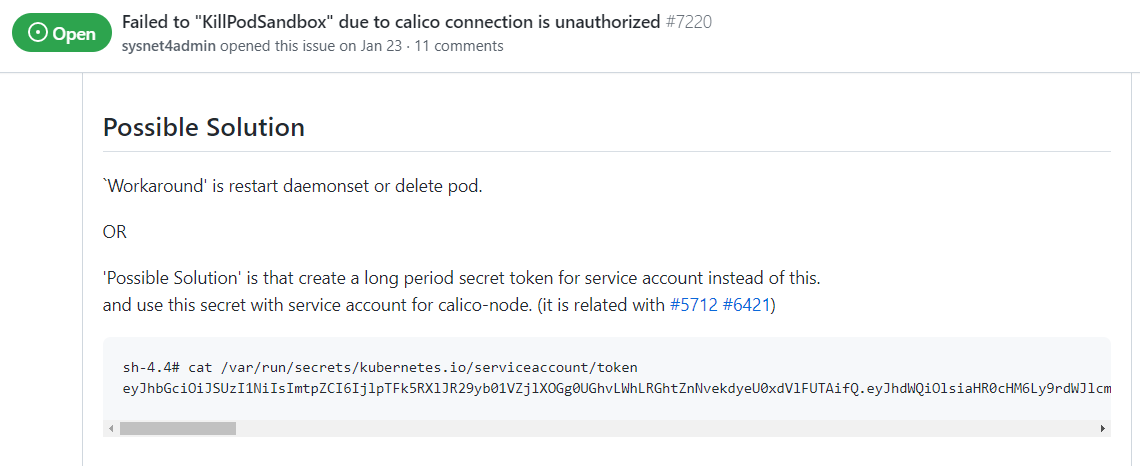This screenshot has width=1140, height=466.
Task: Click the right scroll arrow of the code block
Action: coord(1104,429)
